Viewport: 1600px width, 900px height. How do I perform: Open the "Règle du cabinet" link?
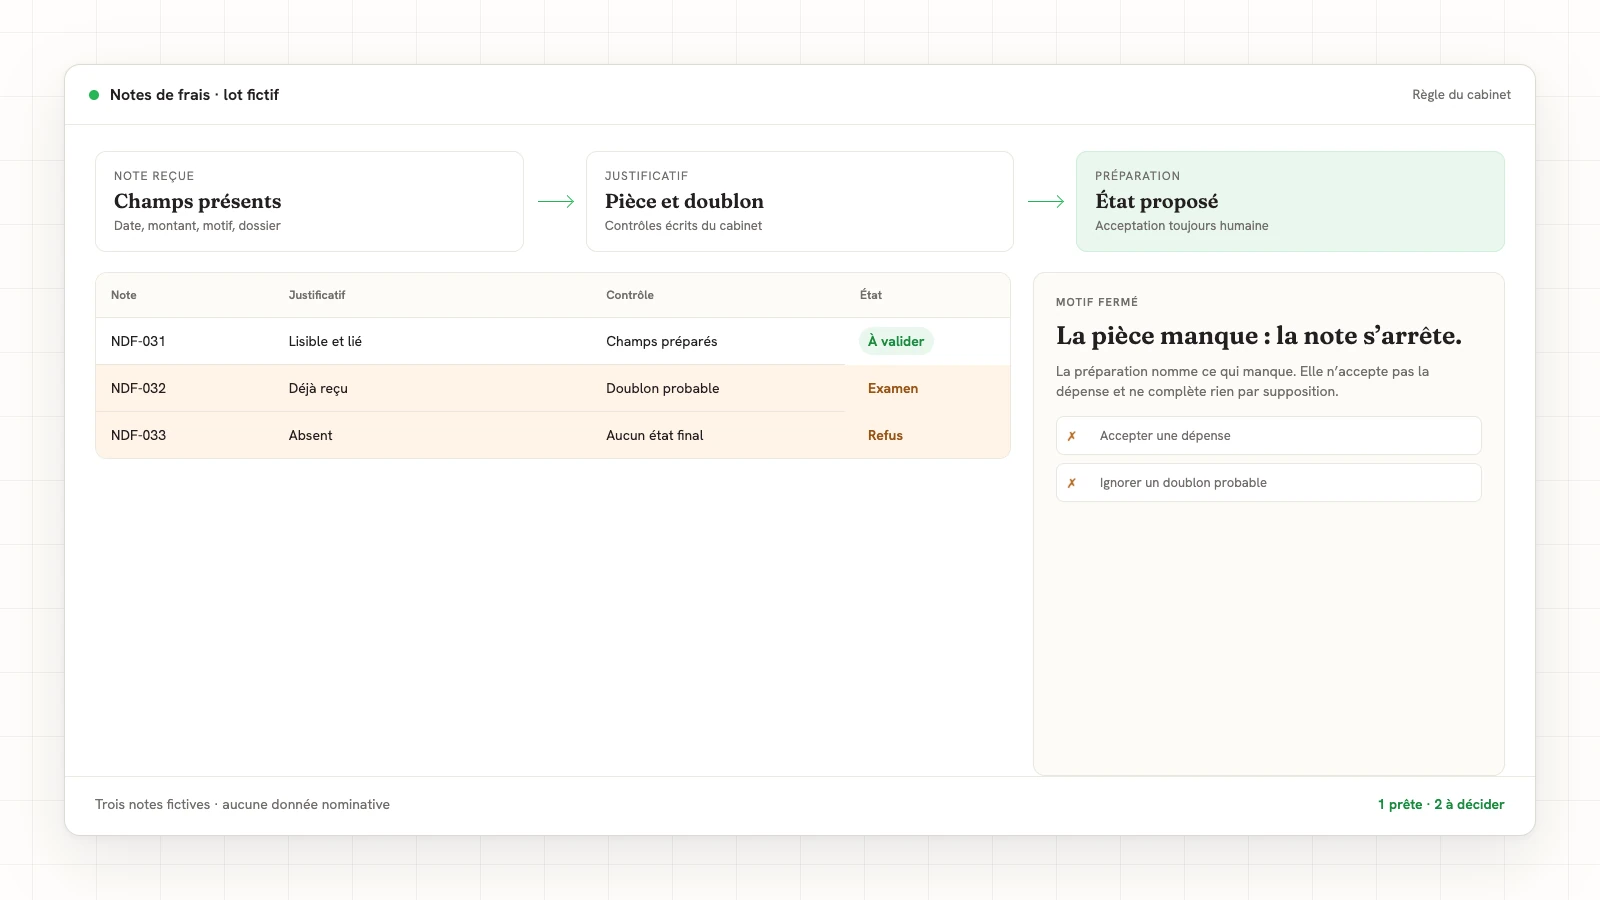click(x=1461, y=95)
